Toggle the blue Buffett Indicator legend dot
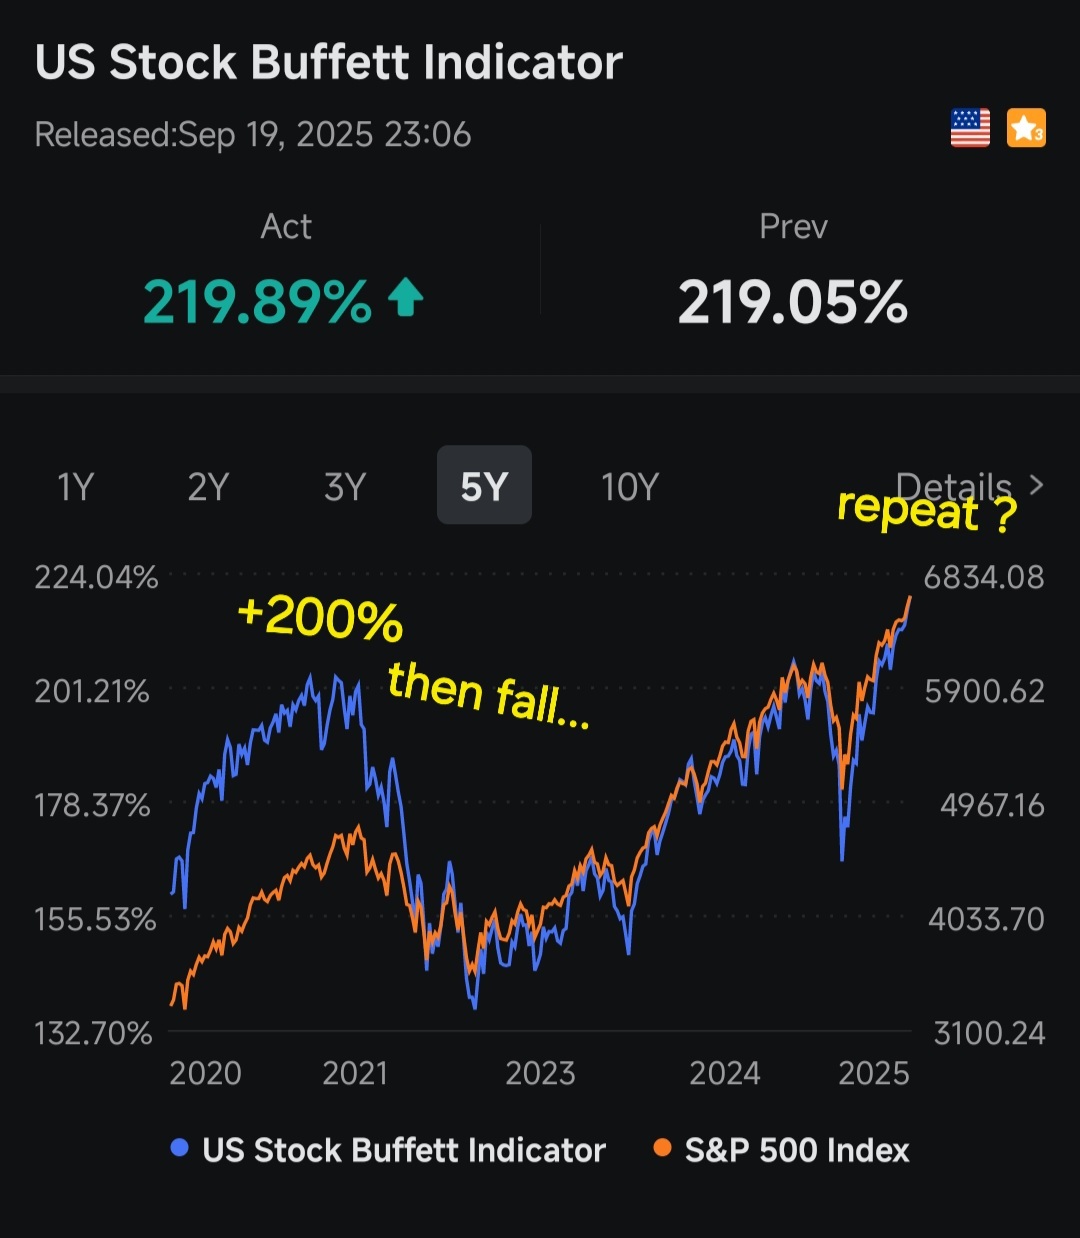 click(x=180, y=1148)
